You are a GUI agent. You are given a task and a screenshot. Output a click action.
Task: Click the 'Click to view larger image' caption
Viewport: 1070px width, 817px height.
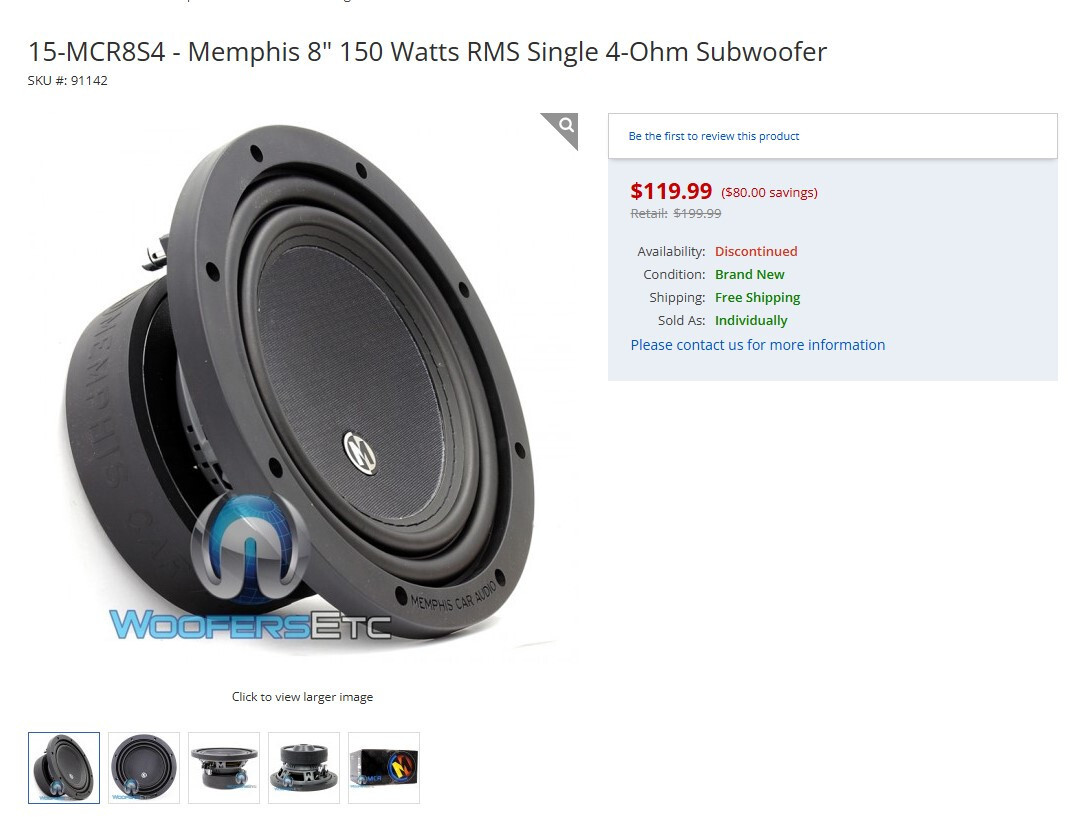(302, 697)
